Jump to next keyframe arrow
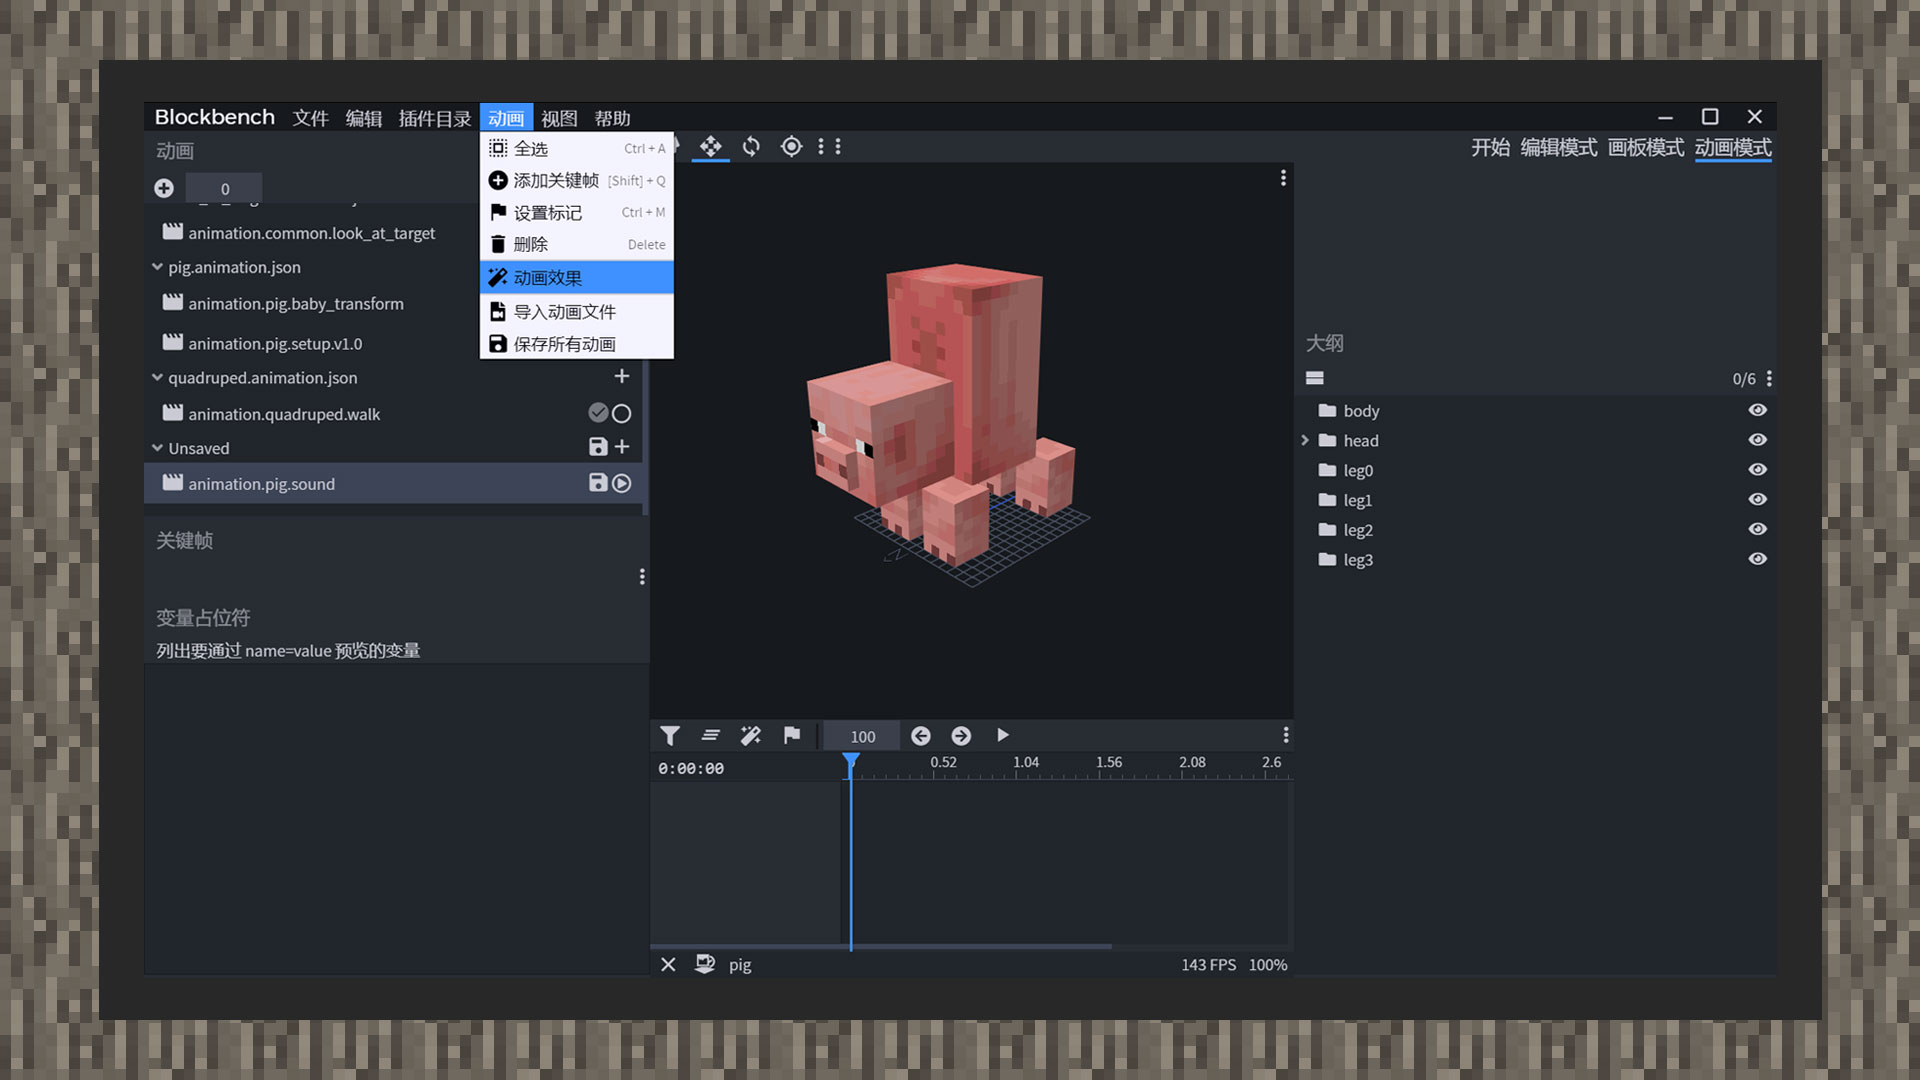Screen dimensions: 1920x1080 (961, 736)
